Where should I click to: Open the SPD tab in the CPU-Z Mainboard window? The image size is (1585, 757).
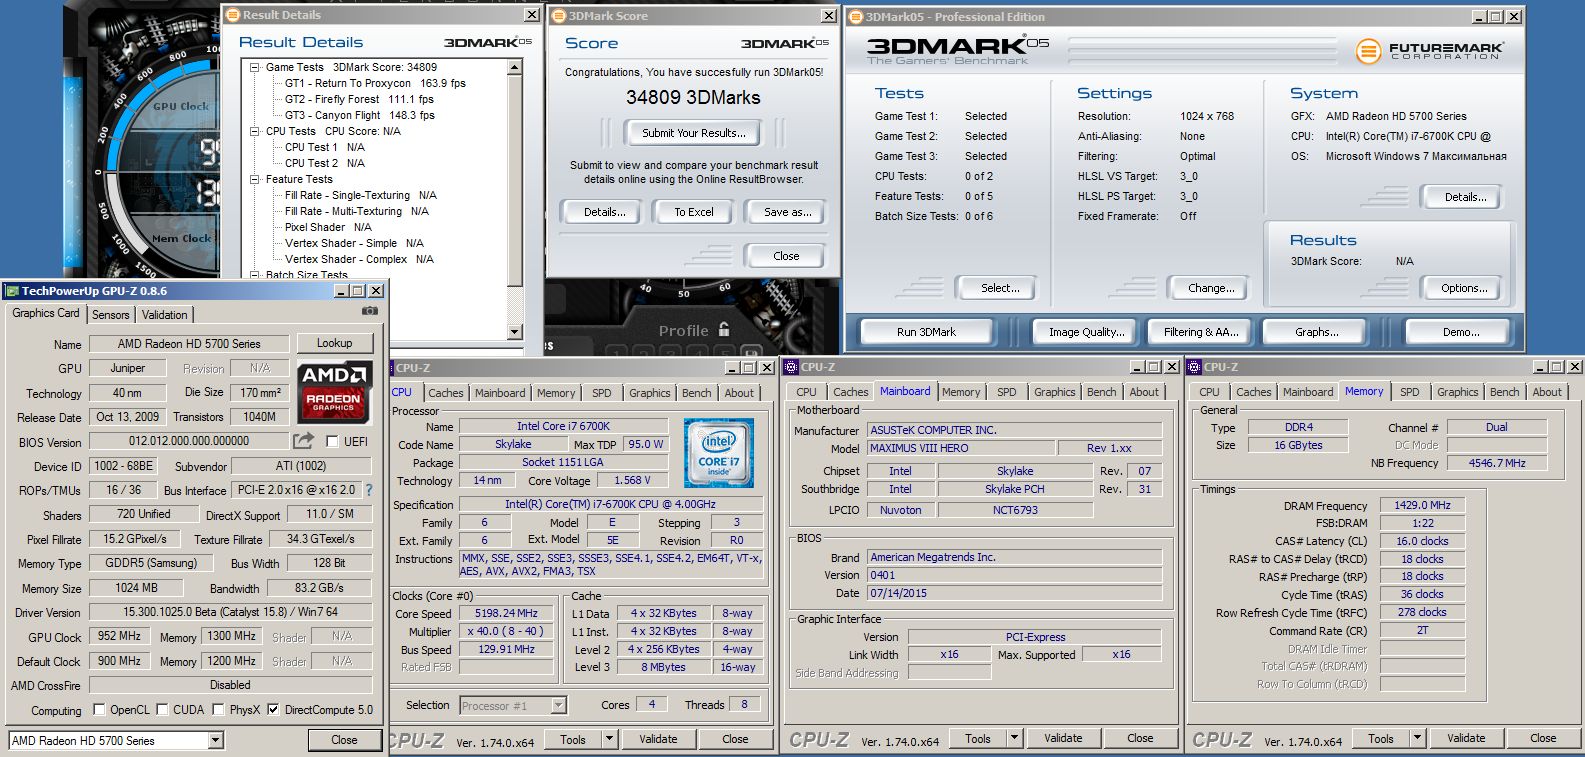click(1006, 392)
